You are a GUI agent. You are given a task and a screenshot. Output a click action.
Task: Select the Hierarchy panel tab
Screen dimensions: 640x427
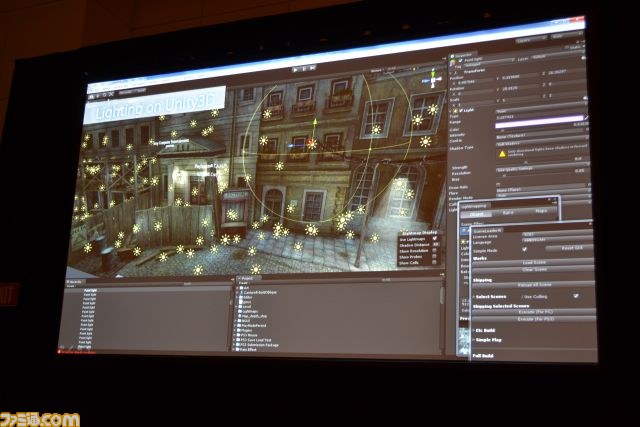point(75,282)
